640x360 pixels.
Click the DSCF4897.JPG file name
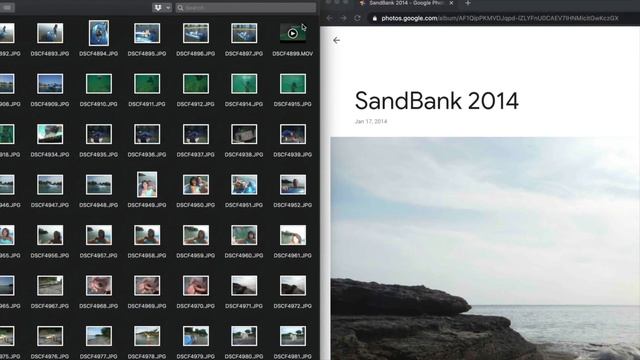click(244, 53)
